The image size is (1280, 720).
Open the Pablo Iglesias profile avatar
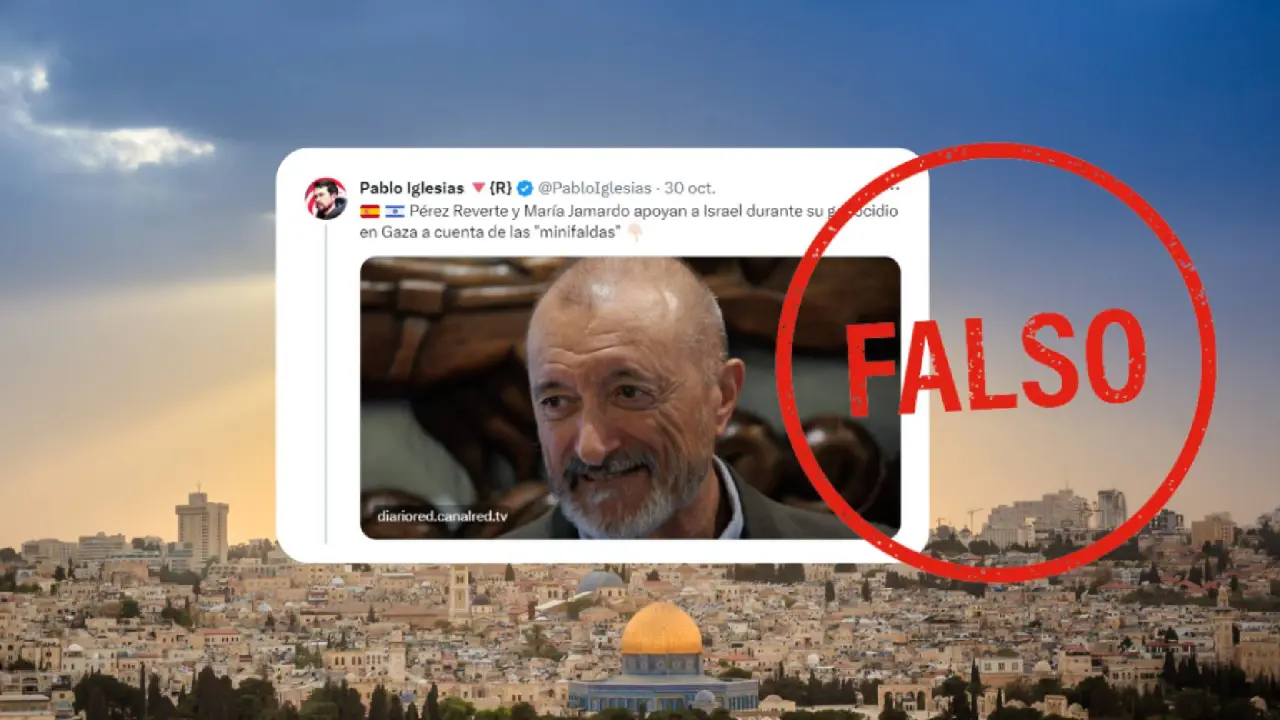(326, 198)
